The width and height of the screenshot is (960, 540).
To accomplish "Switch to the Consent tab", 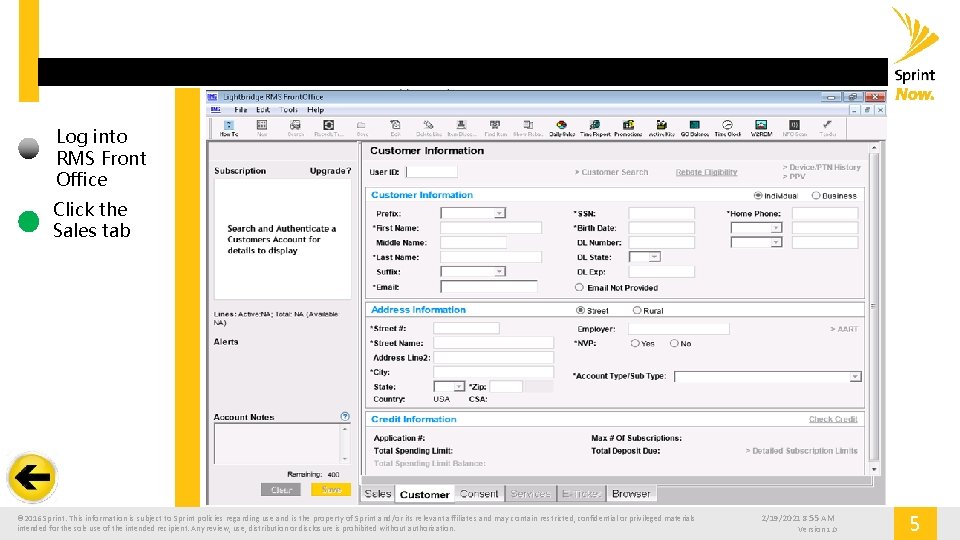I will point(479,493).
